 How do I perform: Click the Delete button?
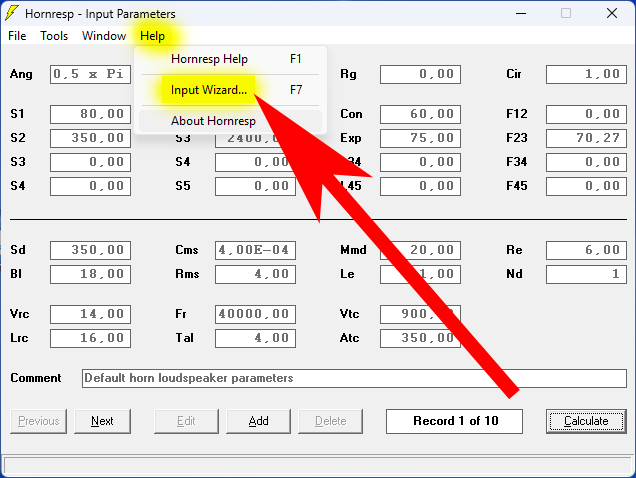pyautogui.click(x=331, y=421)
